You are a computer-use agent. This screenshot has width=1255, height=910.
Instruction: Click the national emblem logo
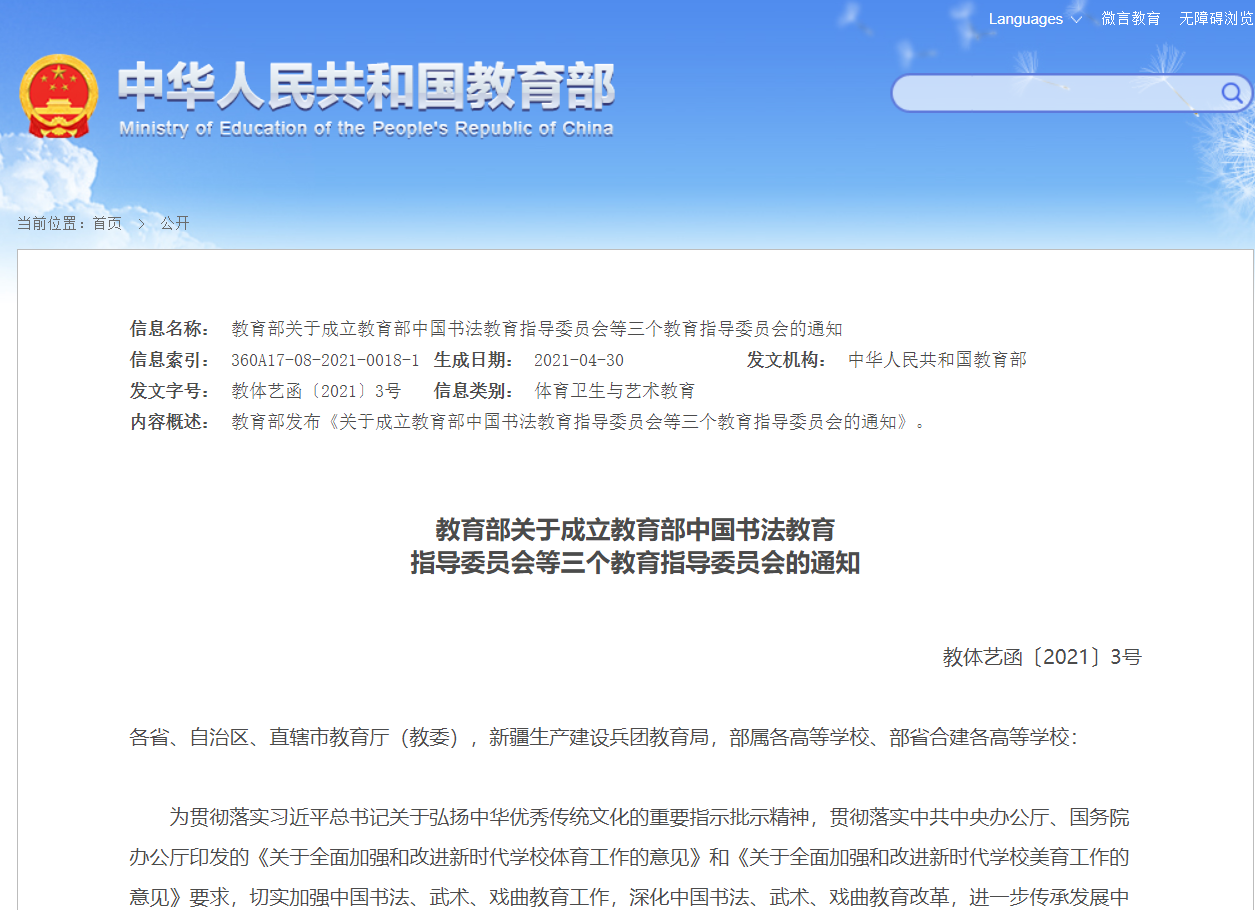59,96
